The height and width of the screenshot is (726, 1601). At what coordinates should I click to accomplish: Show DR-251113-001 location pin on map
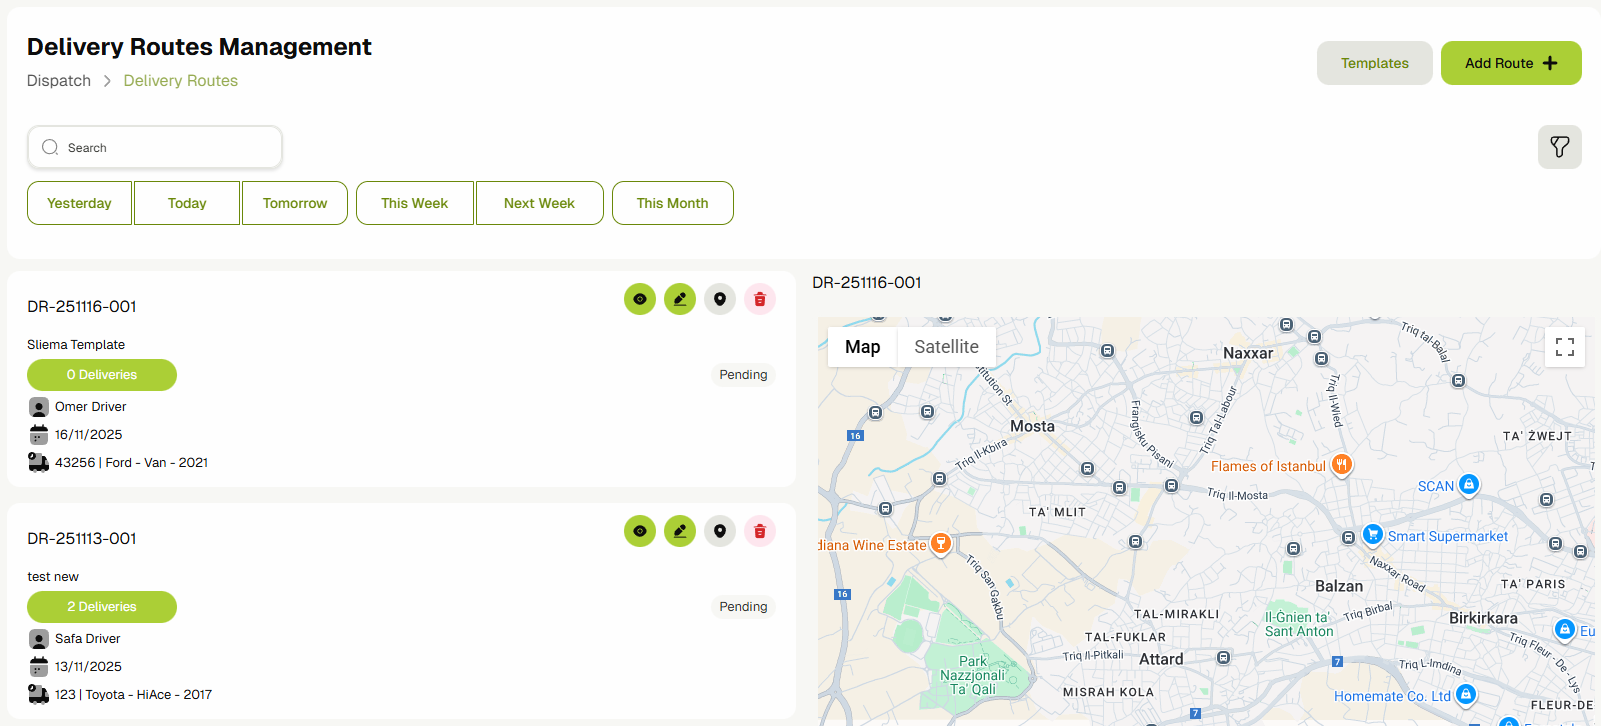(720, 531)
